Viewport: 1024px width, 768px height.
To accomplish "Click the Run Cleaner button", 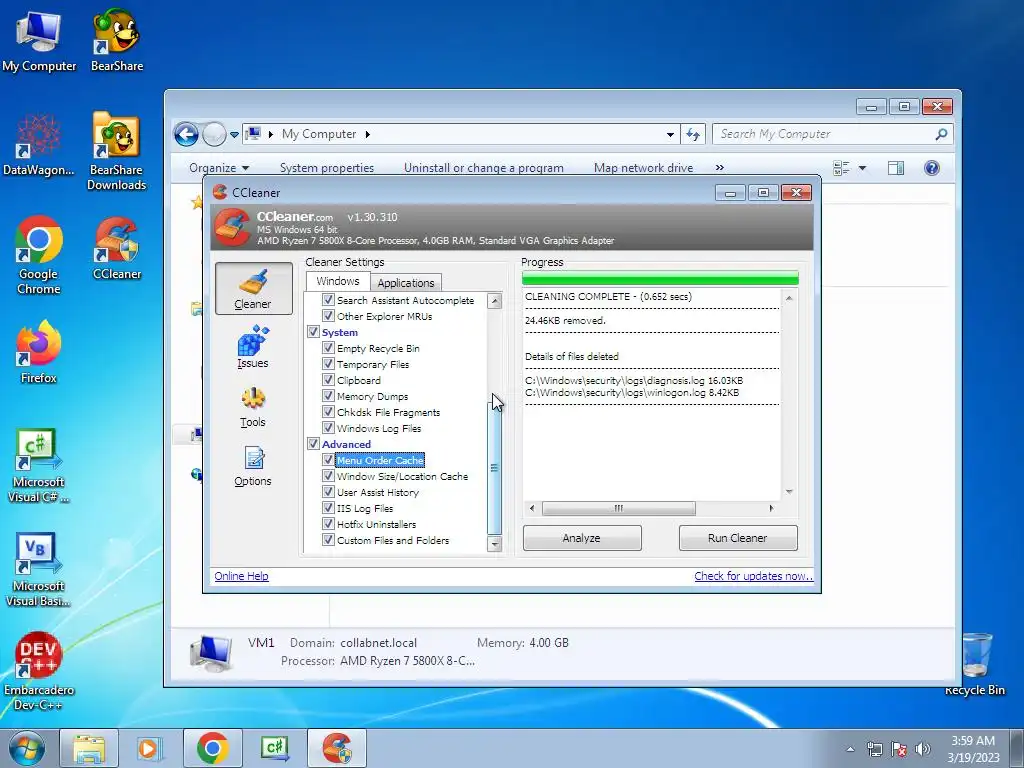I will tap(738, 538).
